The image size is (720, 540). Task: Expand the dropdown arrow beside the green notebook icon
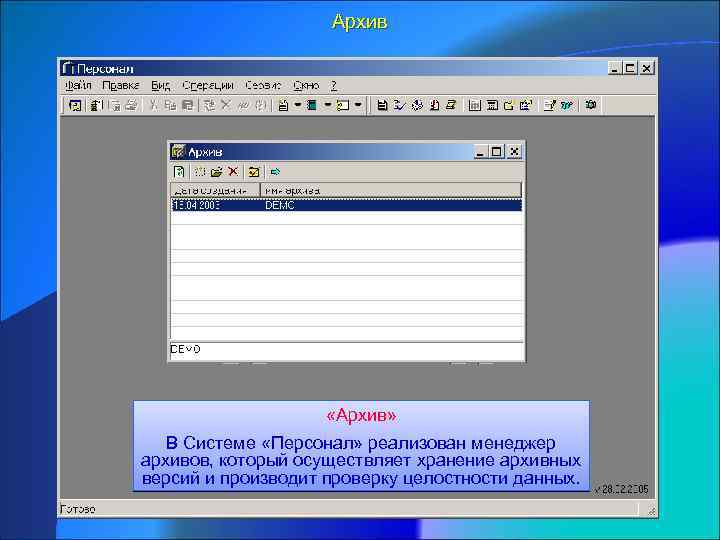tap(327, 105)
